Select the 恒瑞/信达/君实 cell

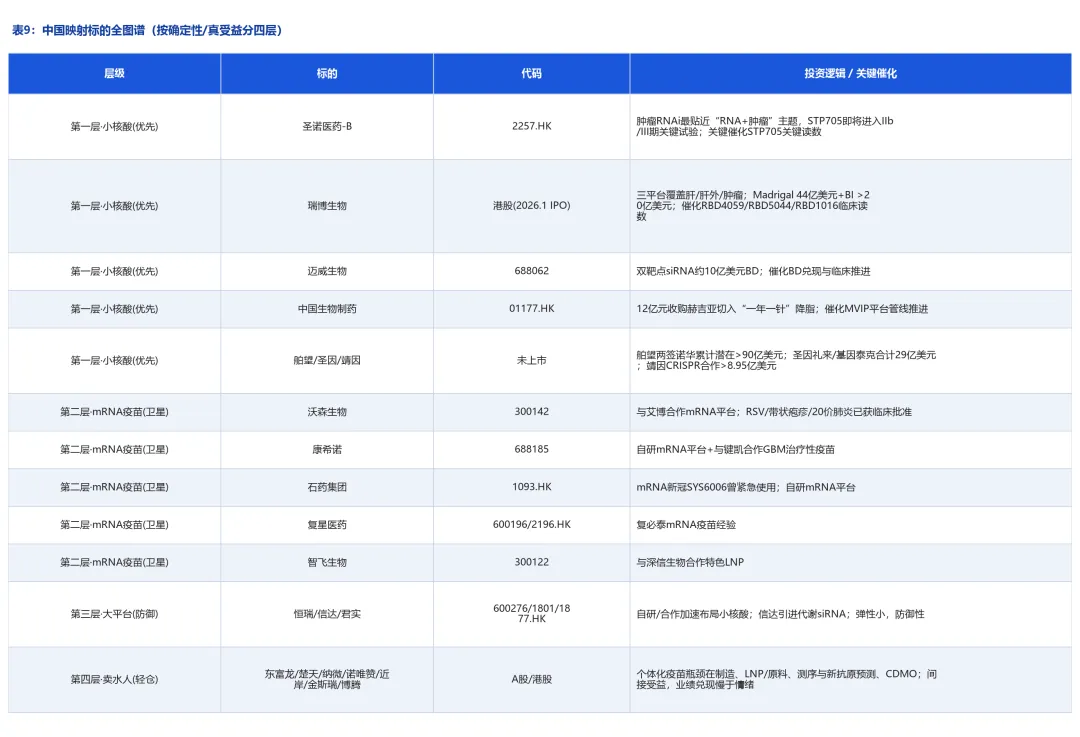pyautogui.click(x=327, y=614)
